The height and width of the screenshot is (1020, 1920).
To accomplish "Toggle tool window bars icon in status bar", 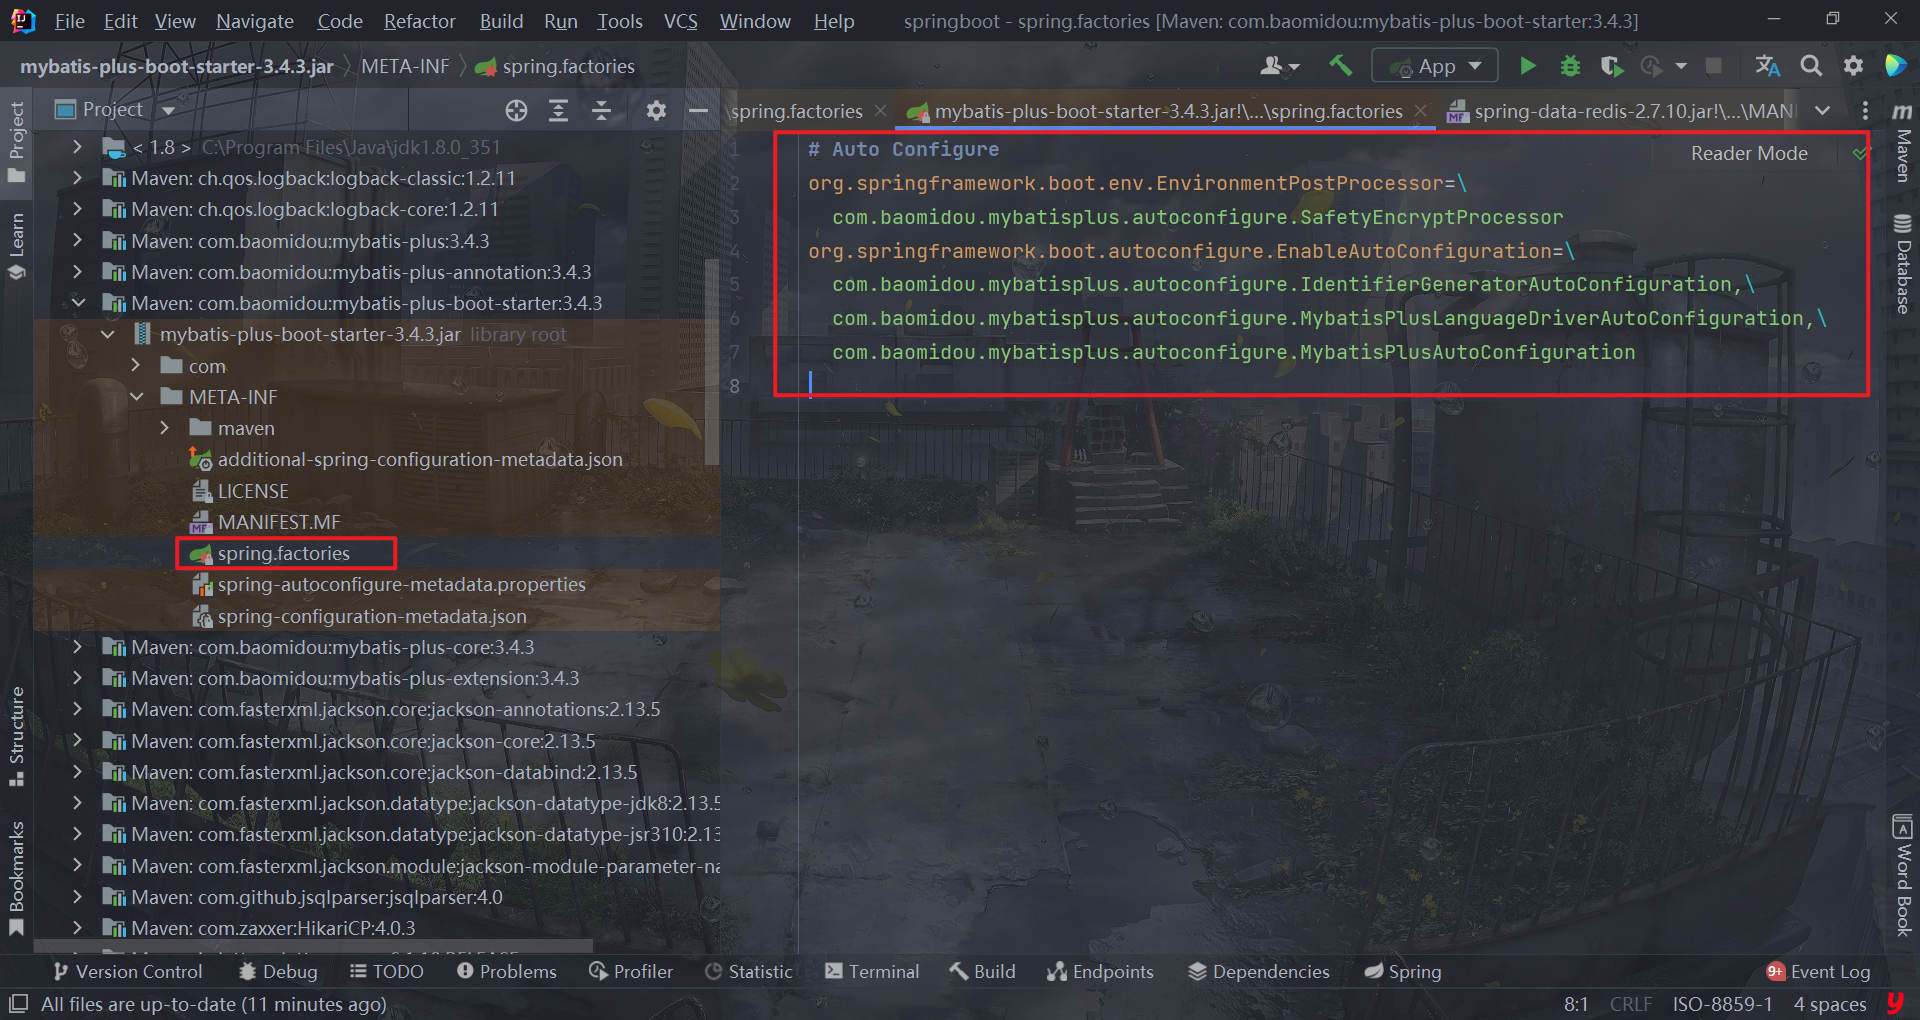I will coord(18,1003).
